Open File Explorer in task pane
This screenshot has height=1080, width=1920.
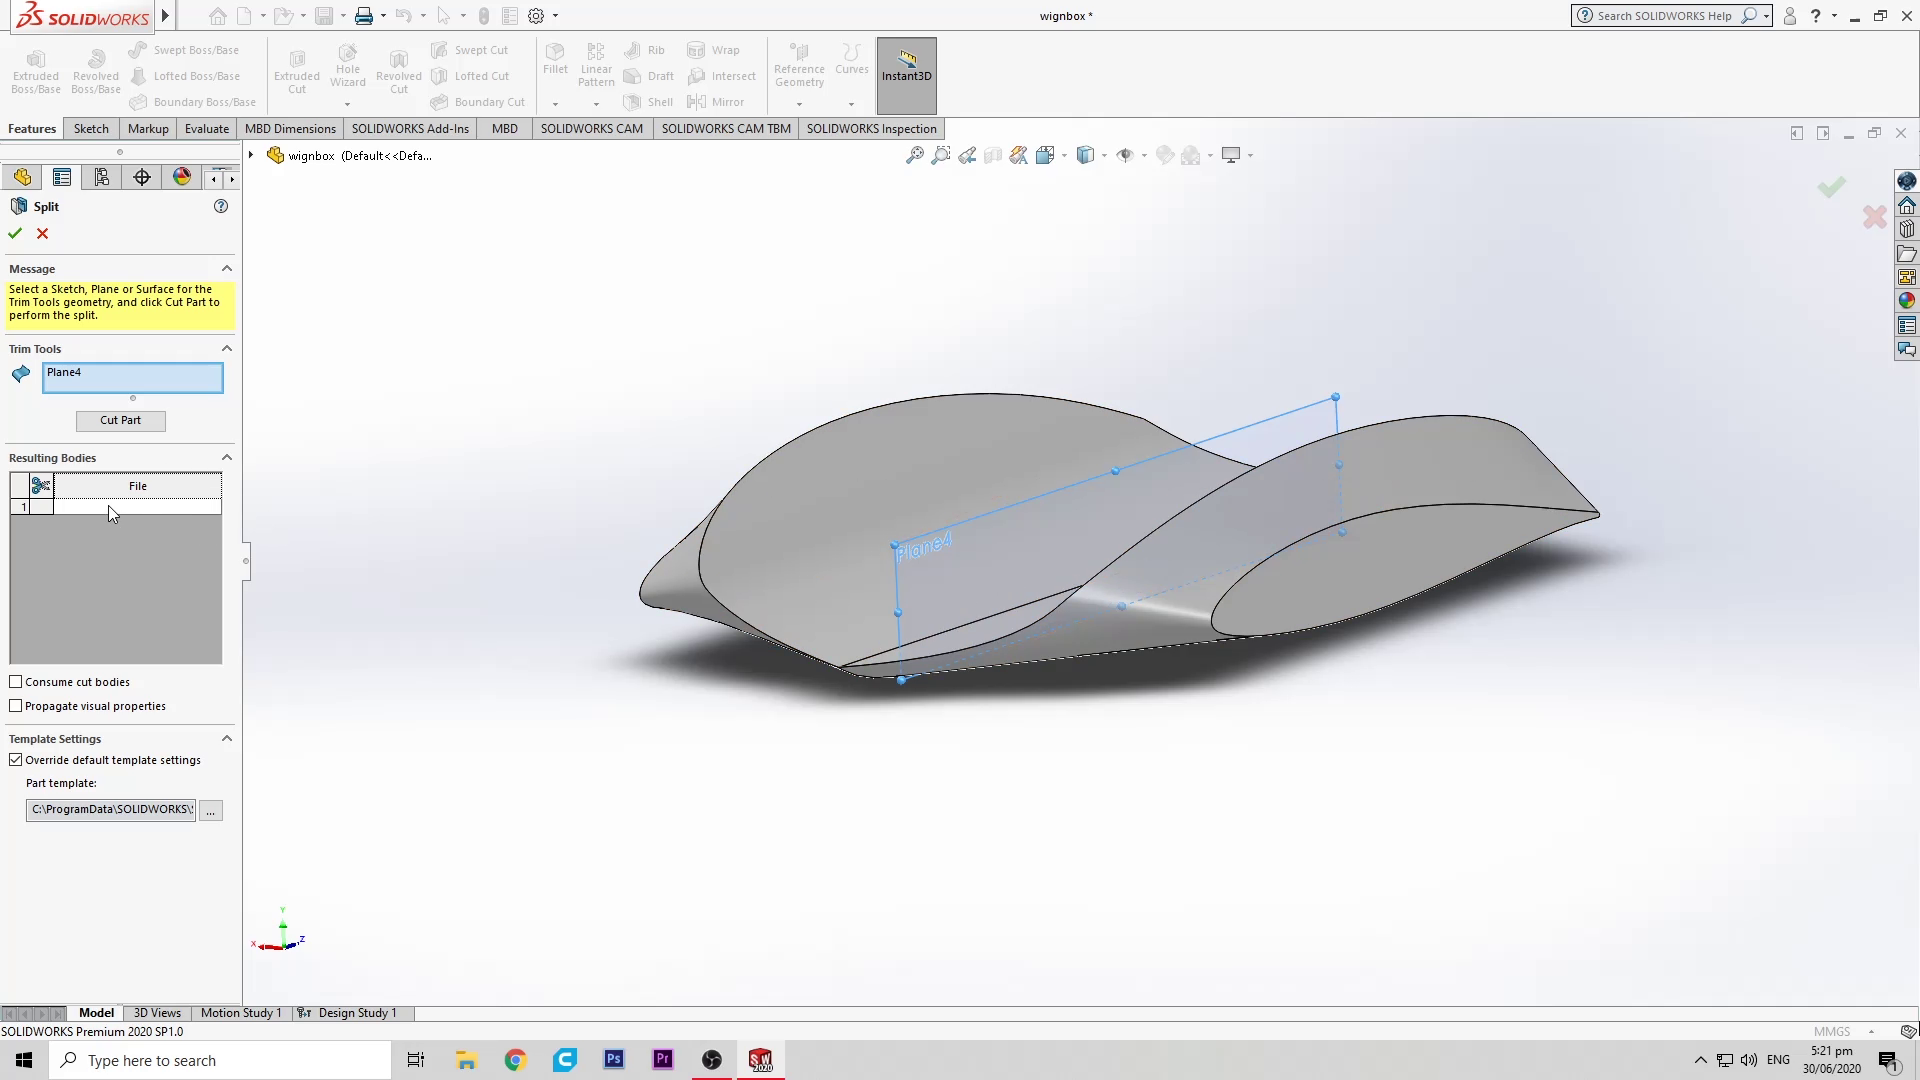coord(1906,254)
